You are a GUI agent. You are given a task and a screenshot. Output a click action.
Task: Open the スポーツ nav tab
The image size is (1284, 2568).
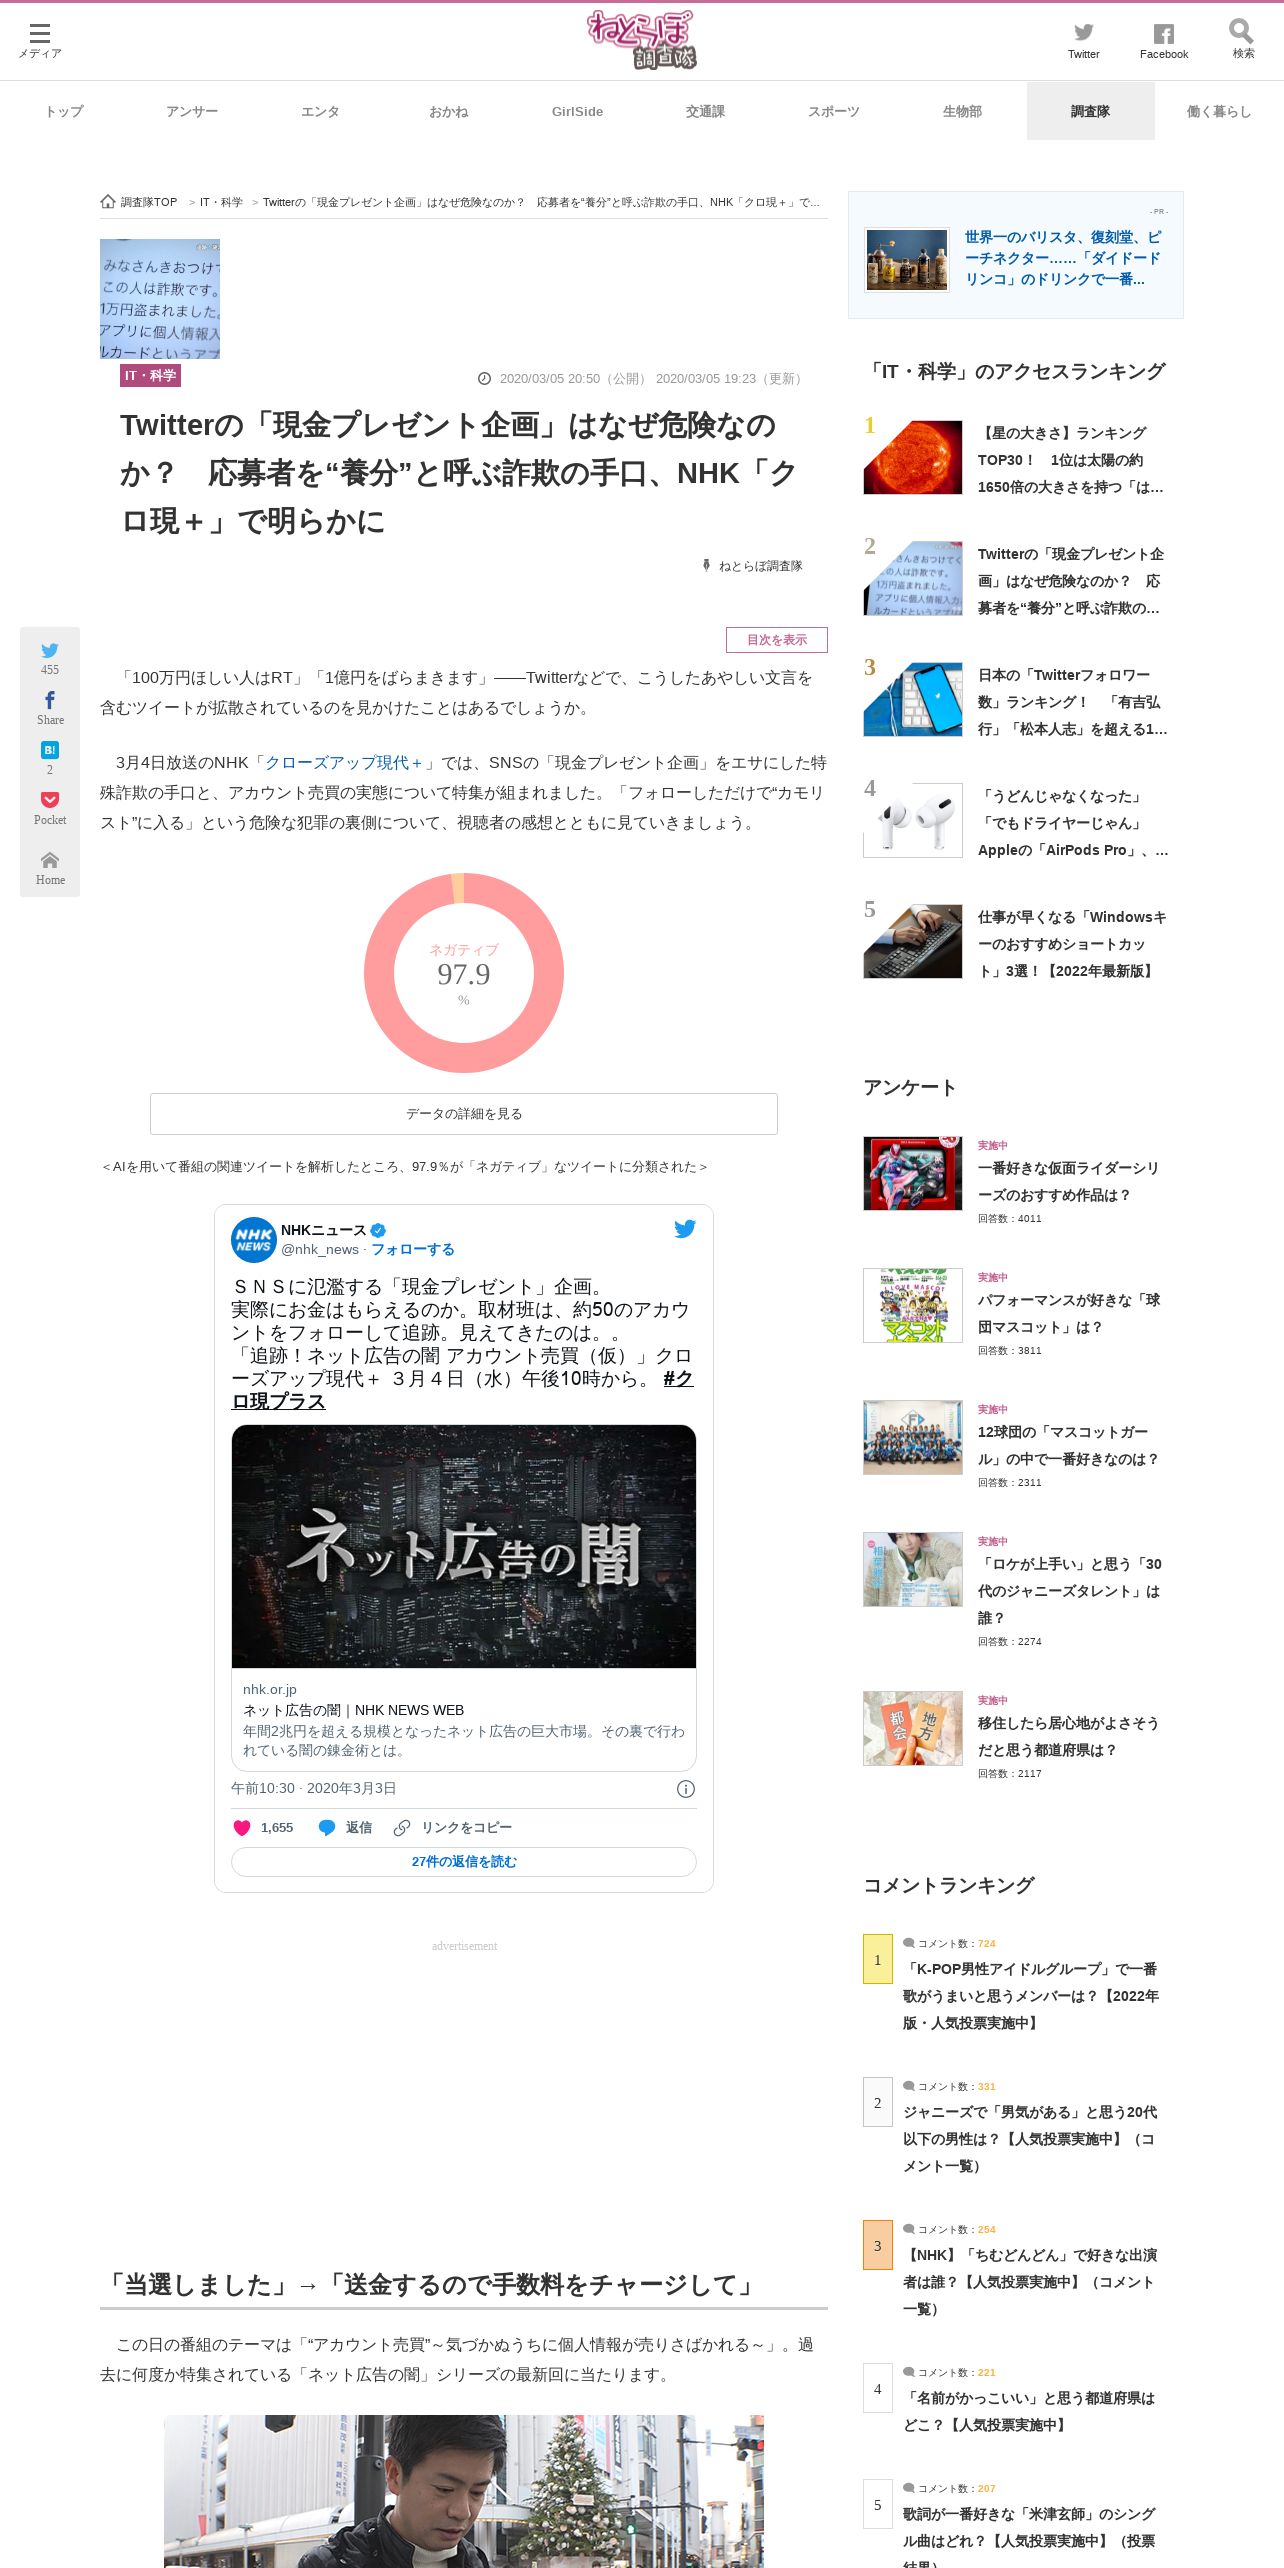834,111
